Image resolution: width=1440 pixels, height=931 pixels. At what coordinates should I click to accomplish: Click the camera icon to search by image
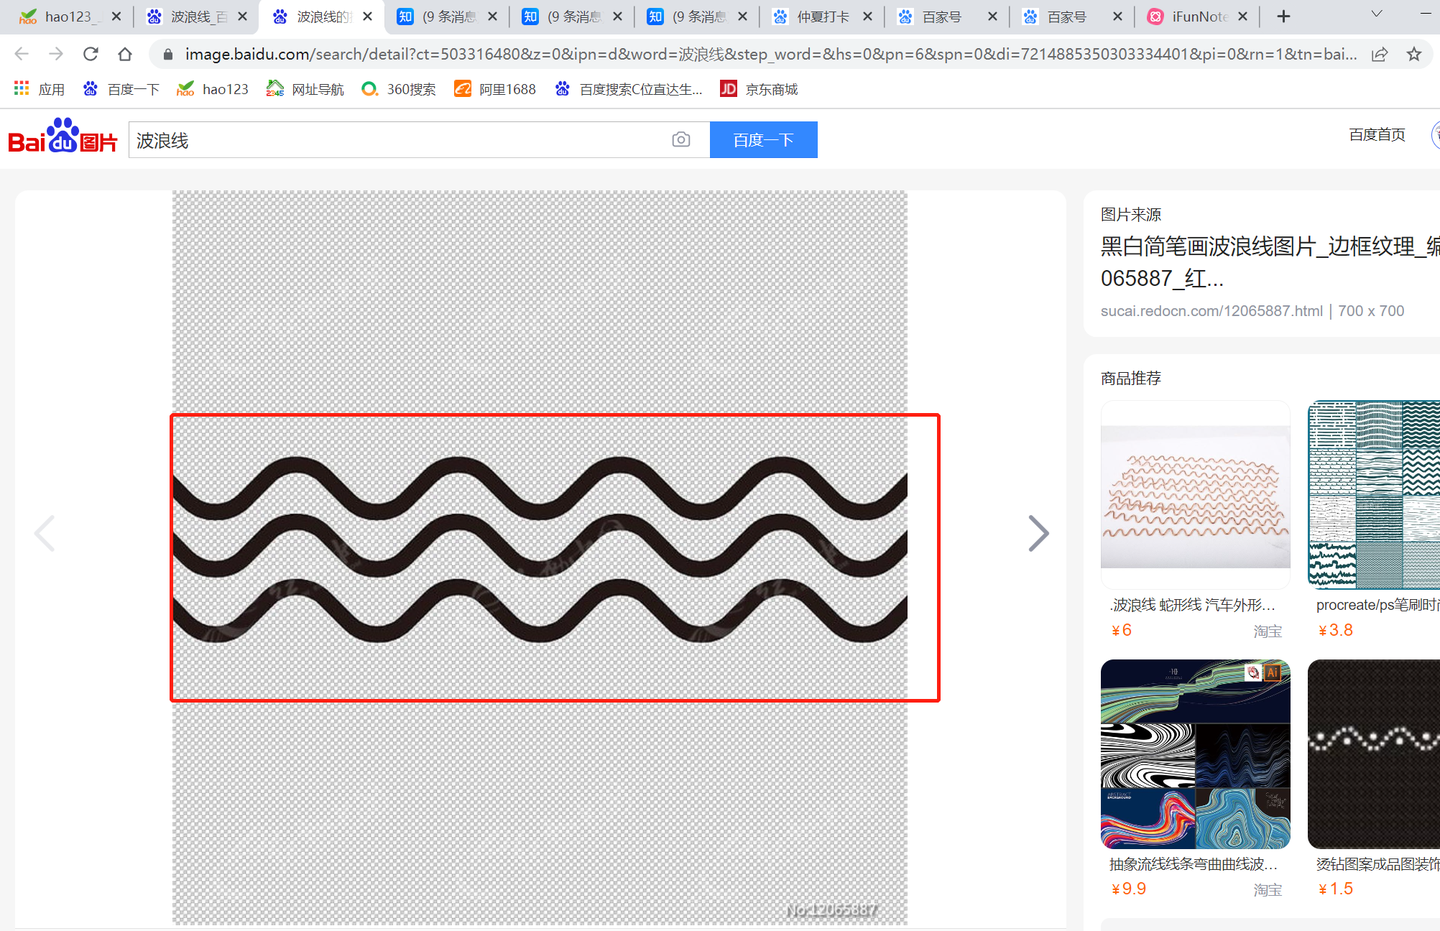(681, 140)
